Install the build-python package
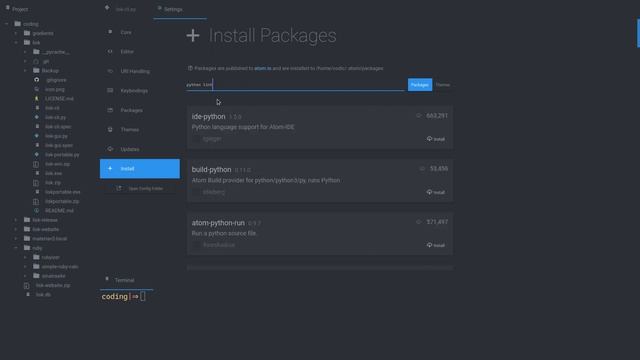 [436, 192]
